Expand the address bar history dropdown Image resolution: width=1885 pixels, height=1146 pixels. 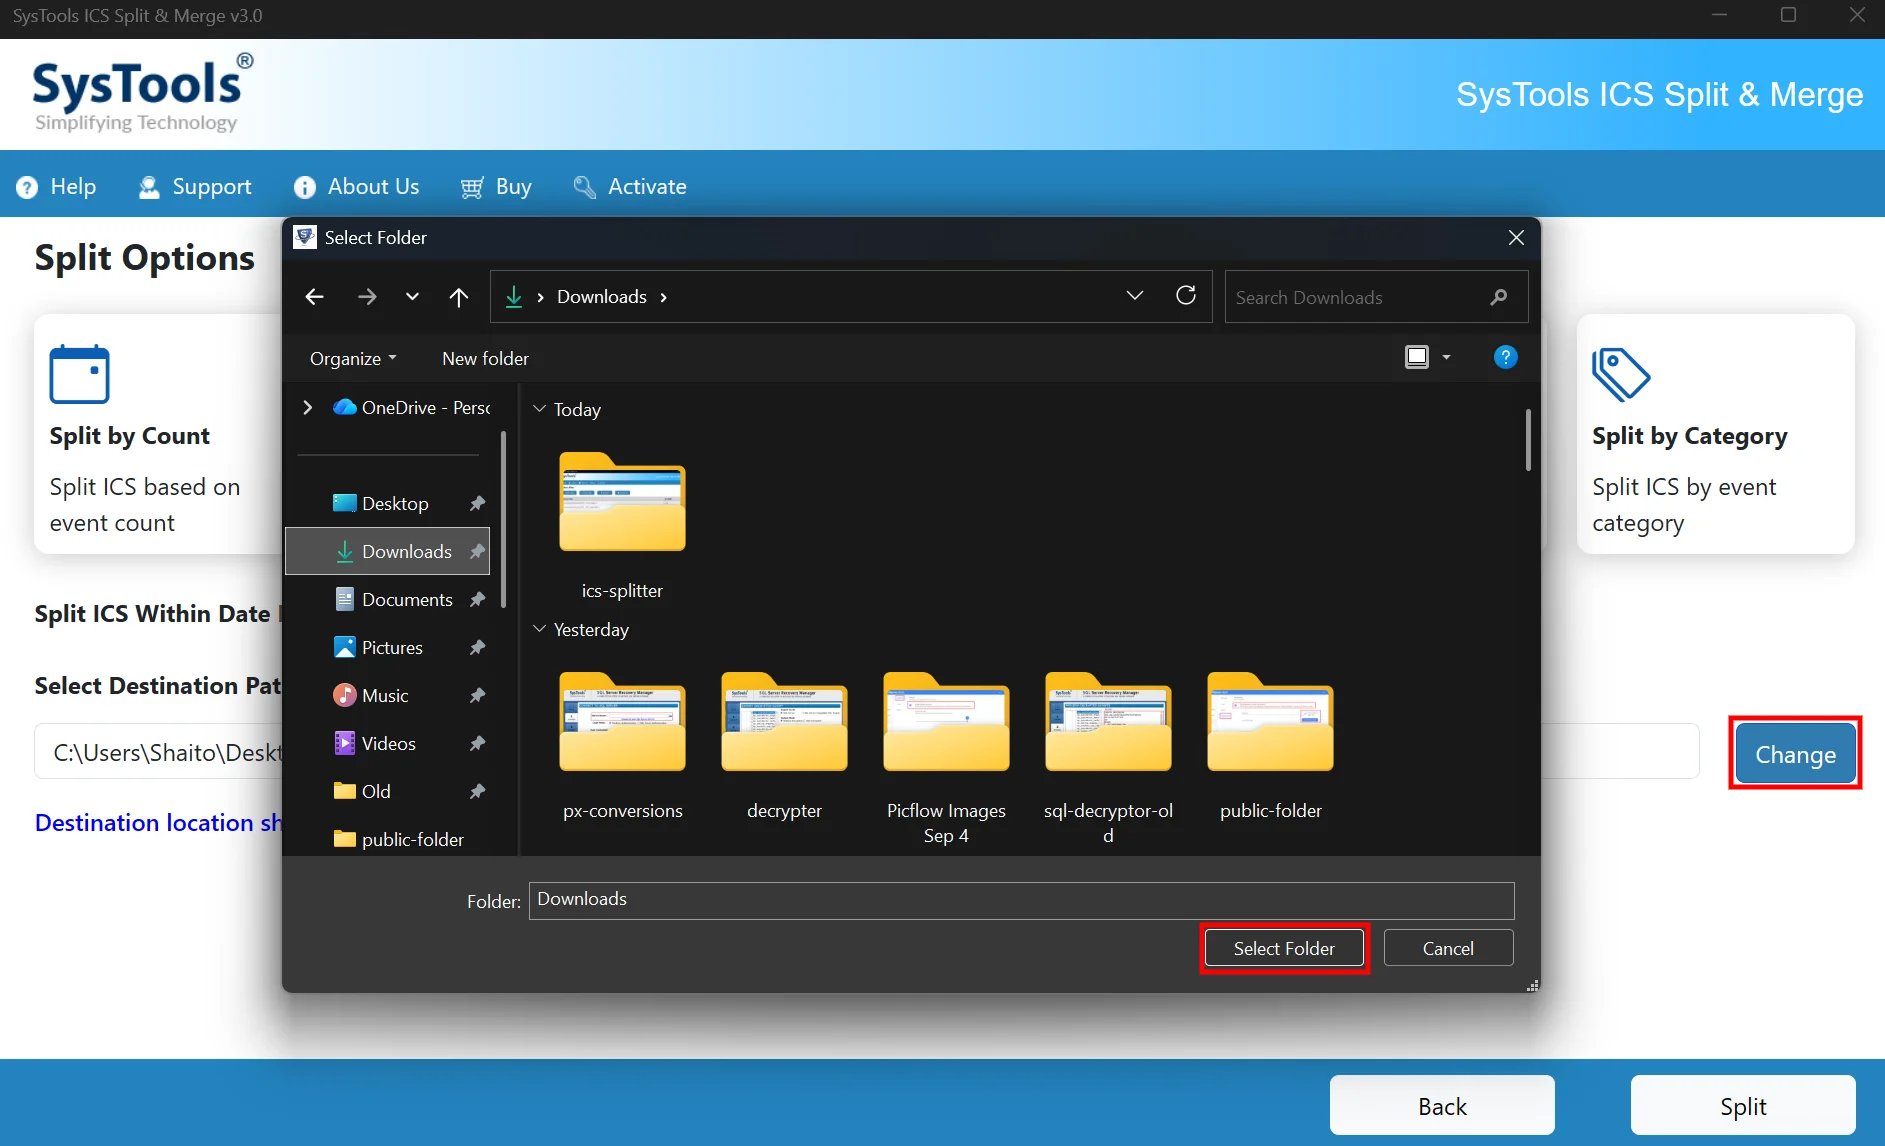[x=1135, y=296]
